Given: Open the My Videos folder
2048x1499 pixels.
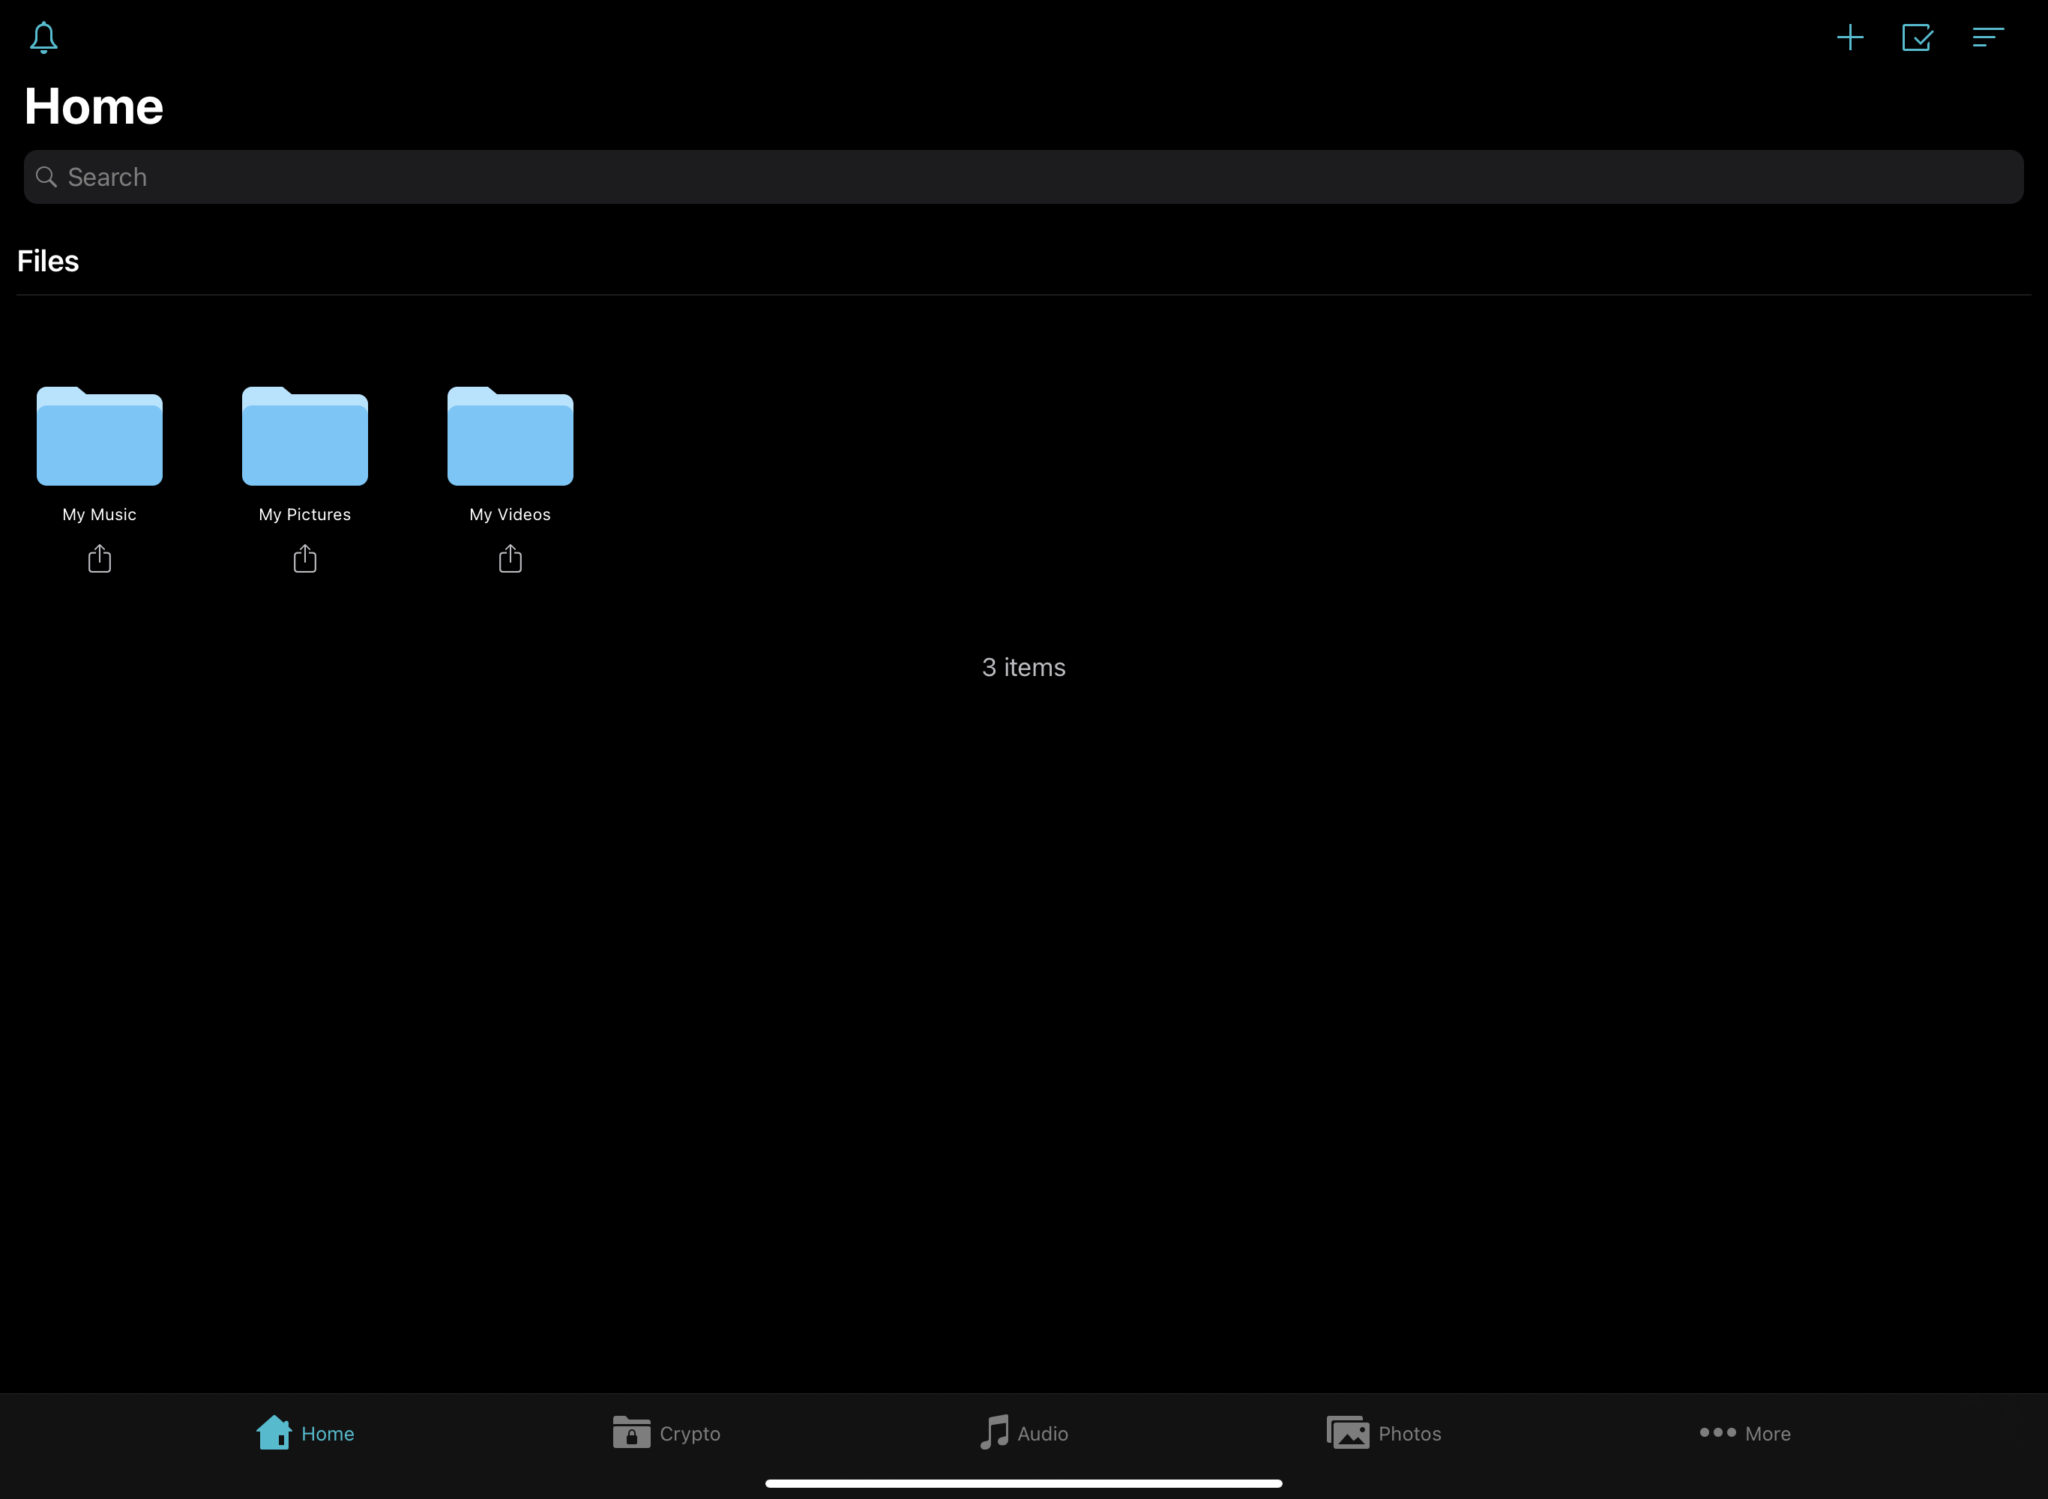Looking at the screenshot, I should 510,436.
